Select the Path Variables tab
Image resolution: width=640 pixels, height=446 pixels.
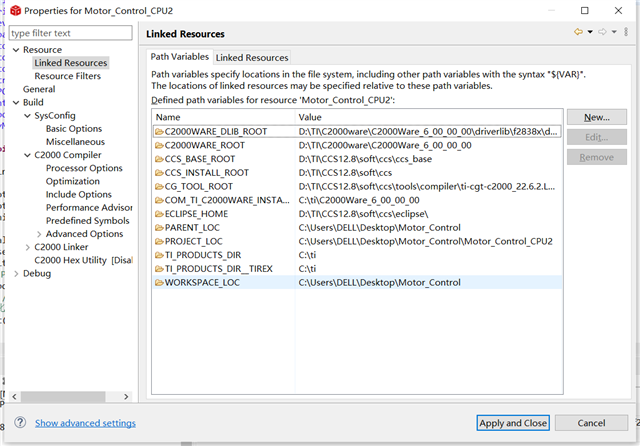click(x=180, y=57)
